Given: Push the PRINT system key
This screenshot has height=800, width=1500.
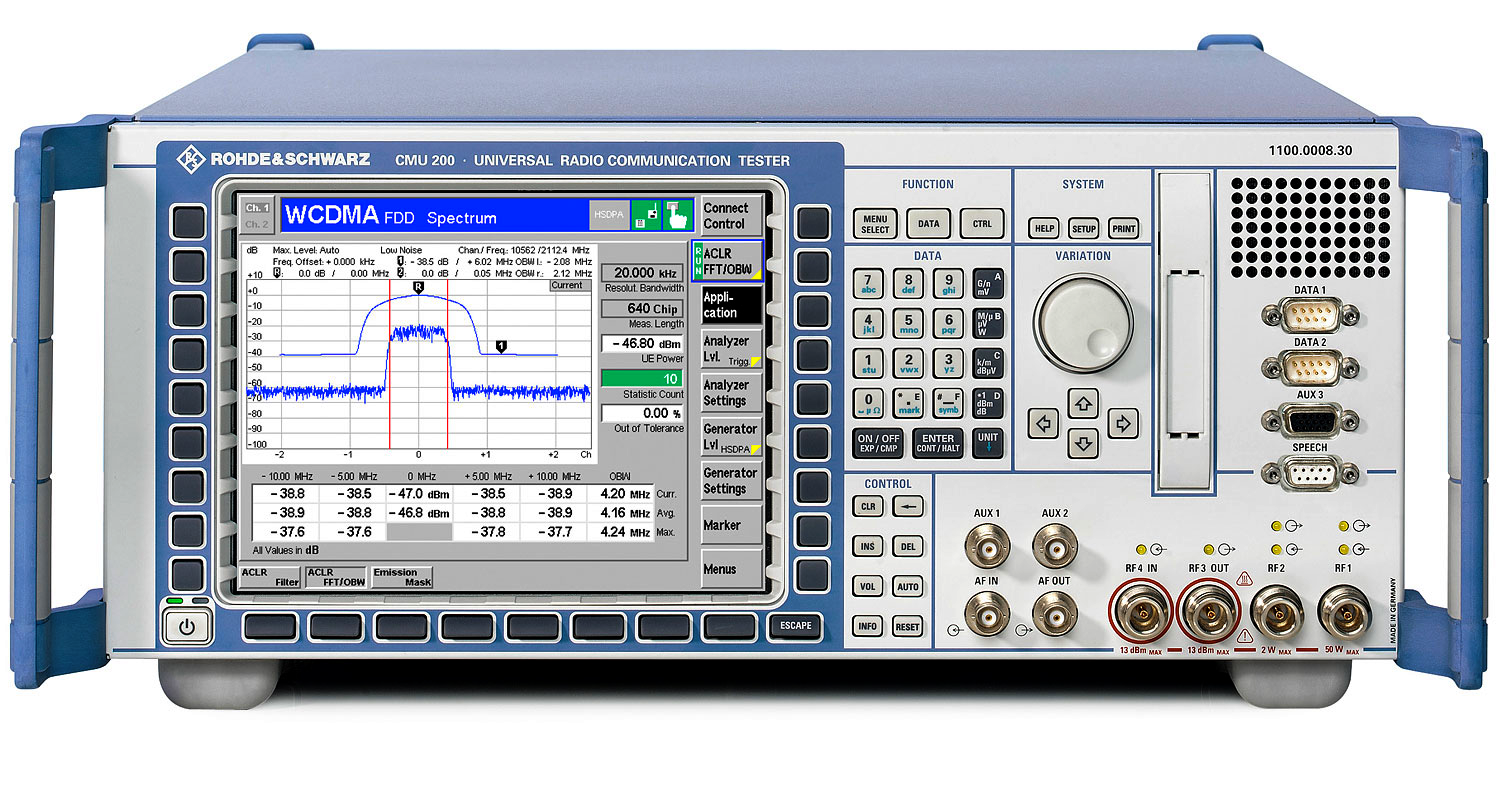Looking at the screenshot, I should coord(1123,228).
